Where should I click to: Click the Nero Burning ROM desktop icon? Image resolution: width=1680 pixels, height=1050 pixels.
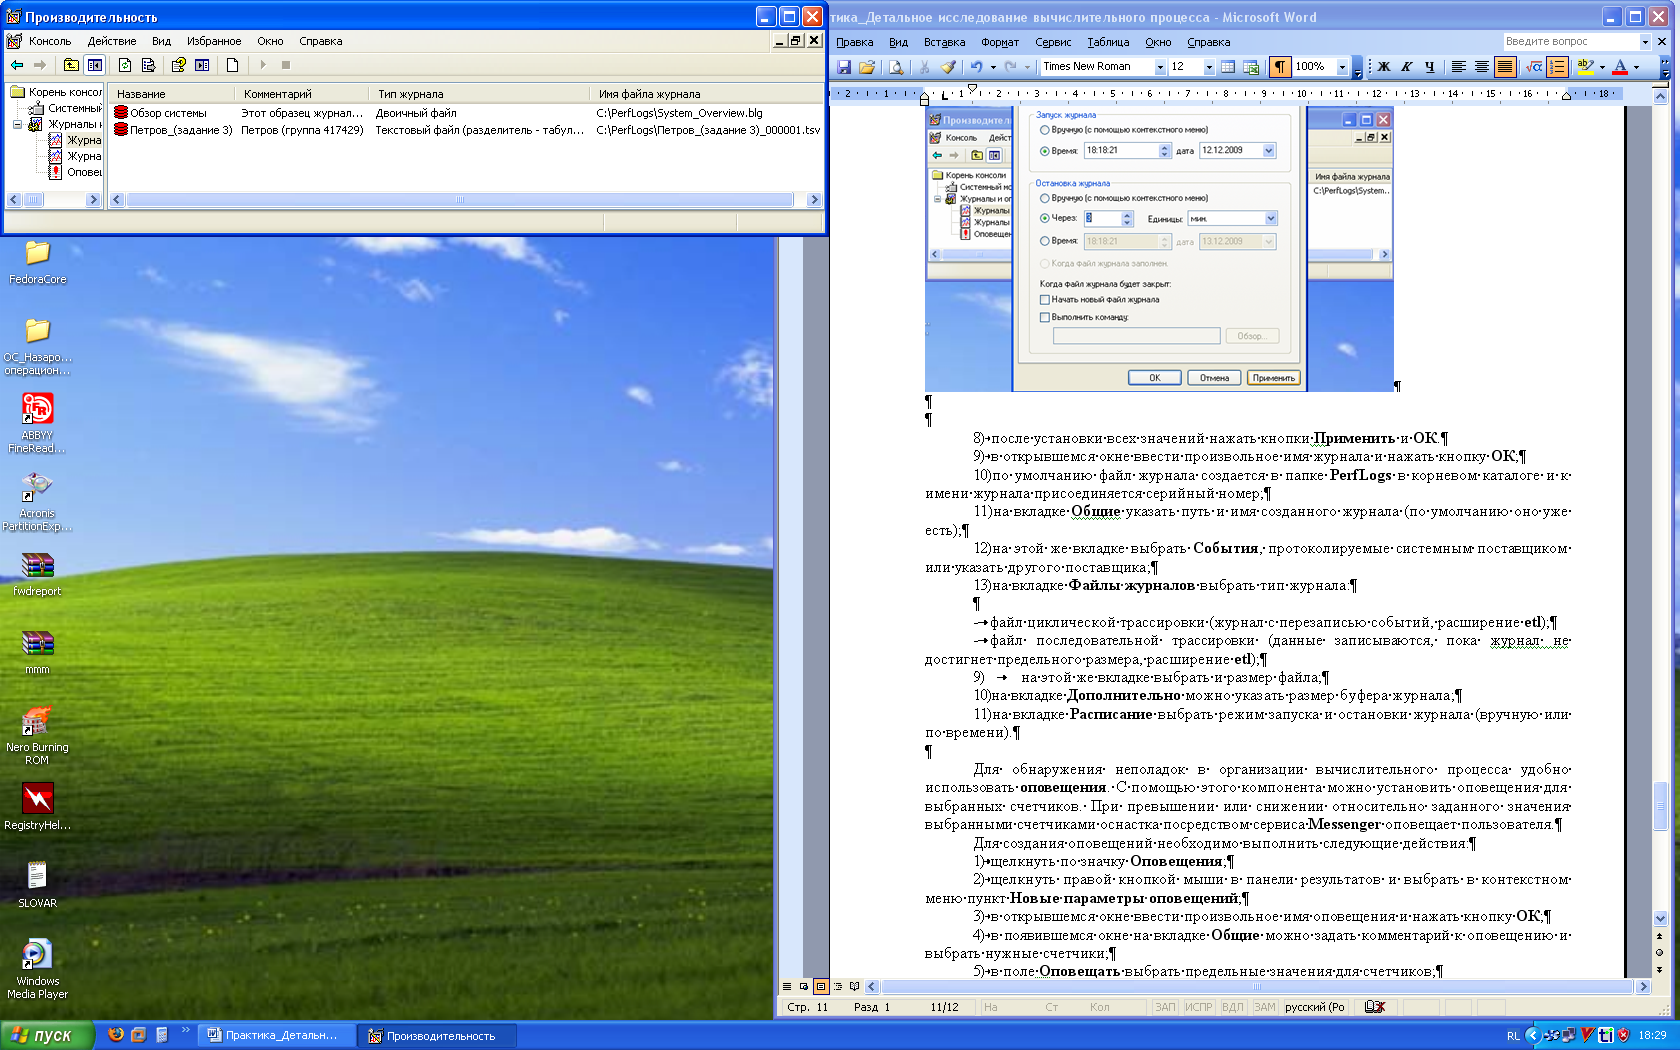click(x=37, y=735)
